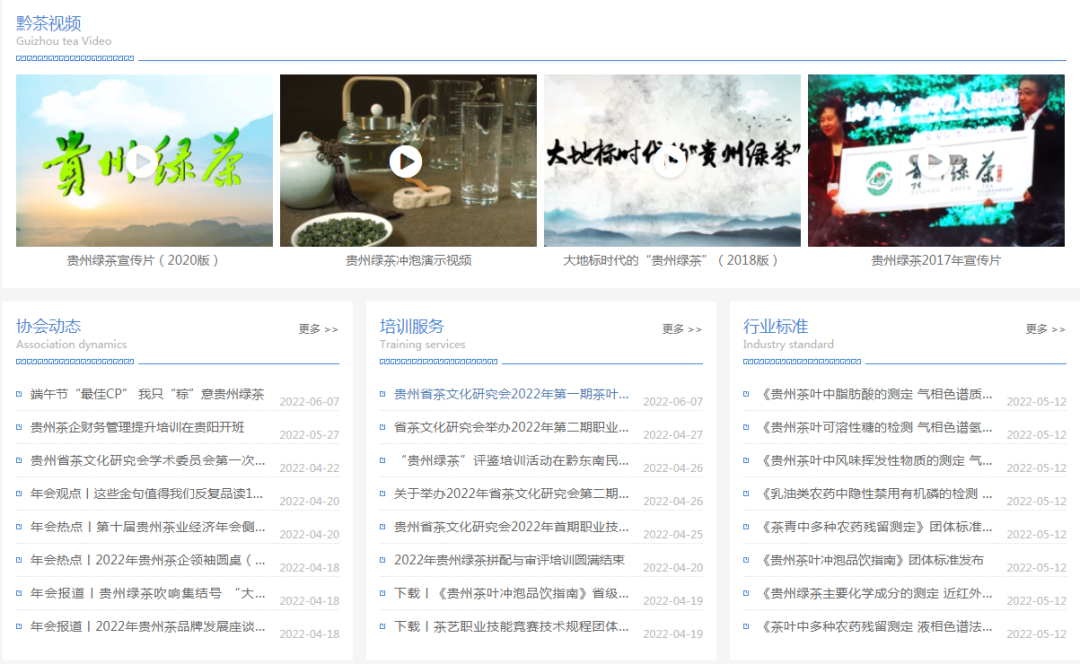
Task: Open "贵州绿茶"评鉴培训活动在黔东南 article
Action: [511, 460]
